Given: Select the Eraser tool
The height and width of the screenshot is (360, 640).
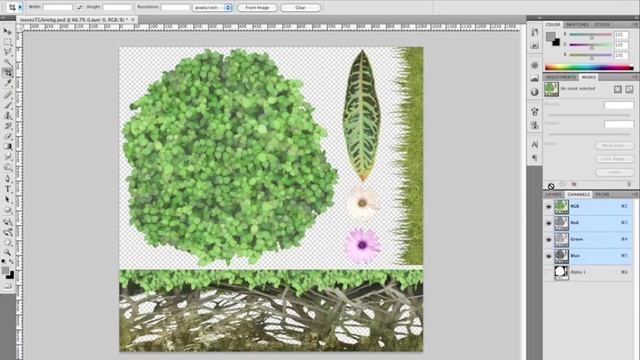Looking at the screenshot, I should pyautogui.click(x=7, y=137).
